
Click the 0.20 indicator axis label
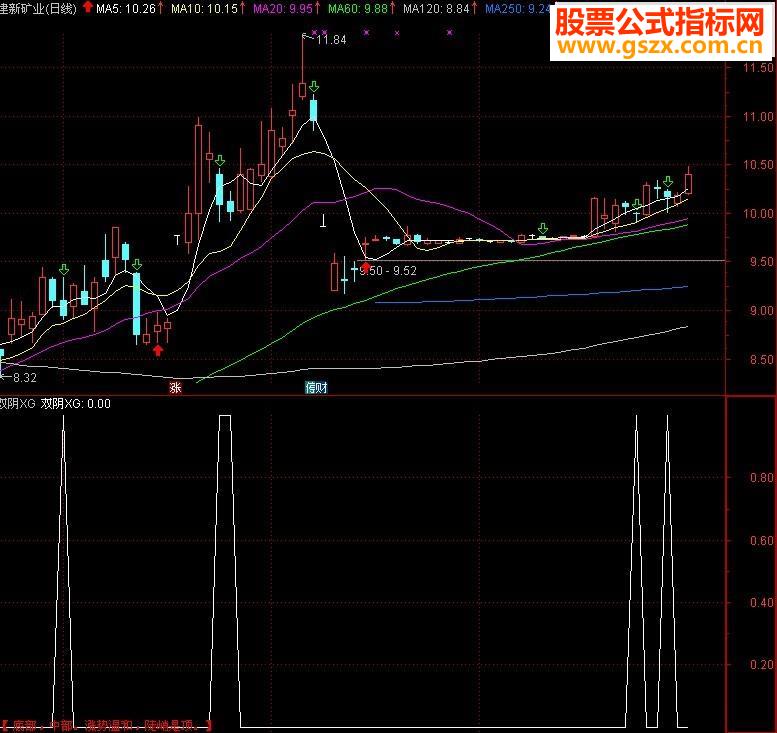761,665
